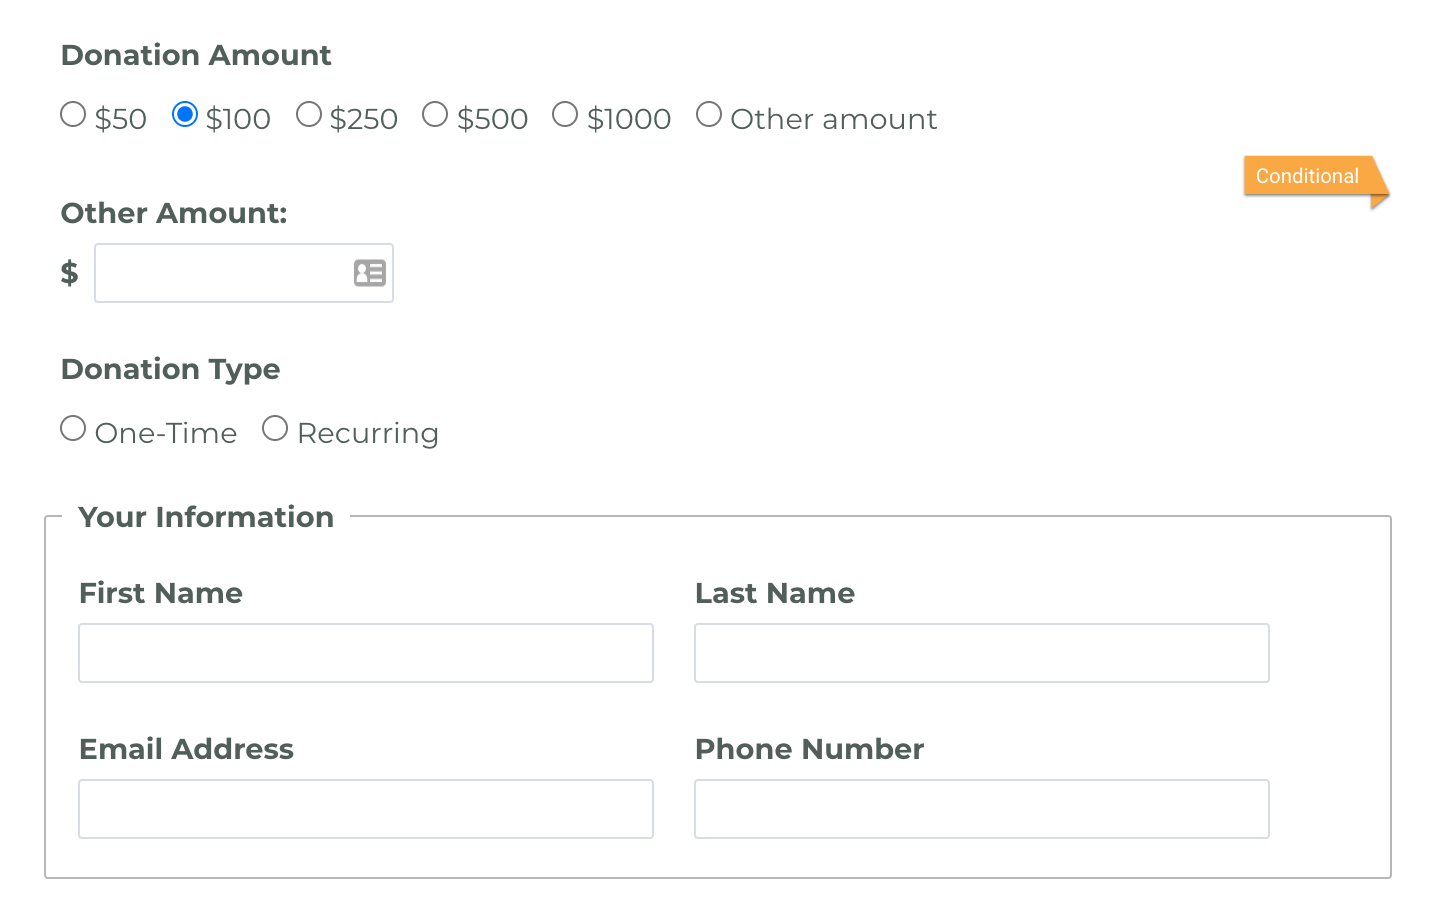This screenshot has width=1431, height=906.
Task: Pick the $500 donation radio button
Action: [x=435, y=114]
